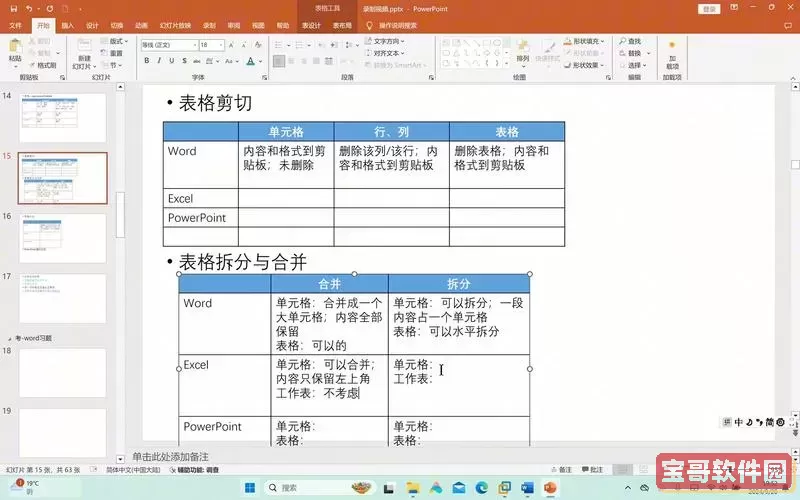The height and width of the screenshot is (500, 800).
Task: Switch to the 幻灯片放映 Slide Show tab
Action: pyautogui.click(x=175, y=25)
